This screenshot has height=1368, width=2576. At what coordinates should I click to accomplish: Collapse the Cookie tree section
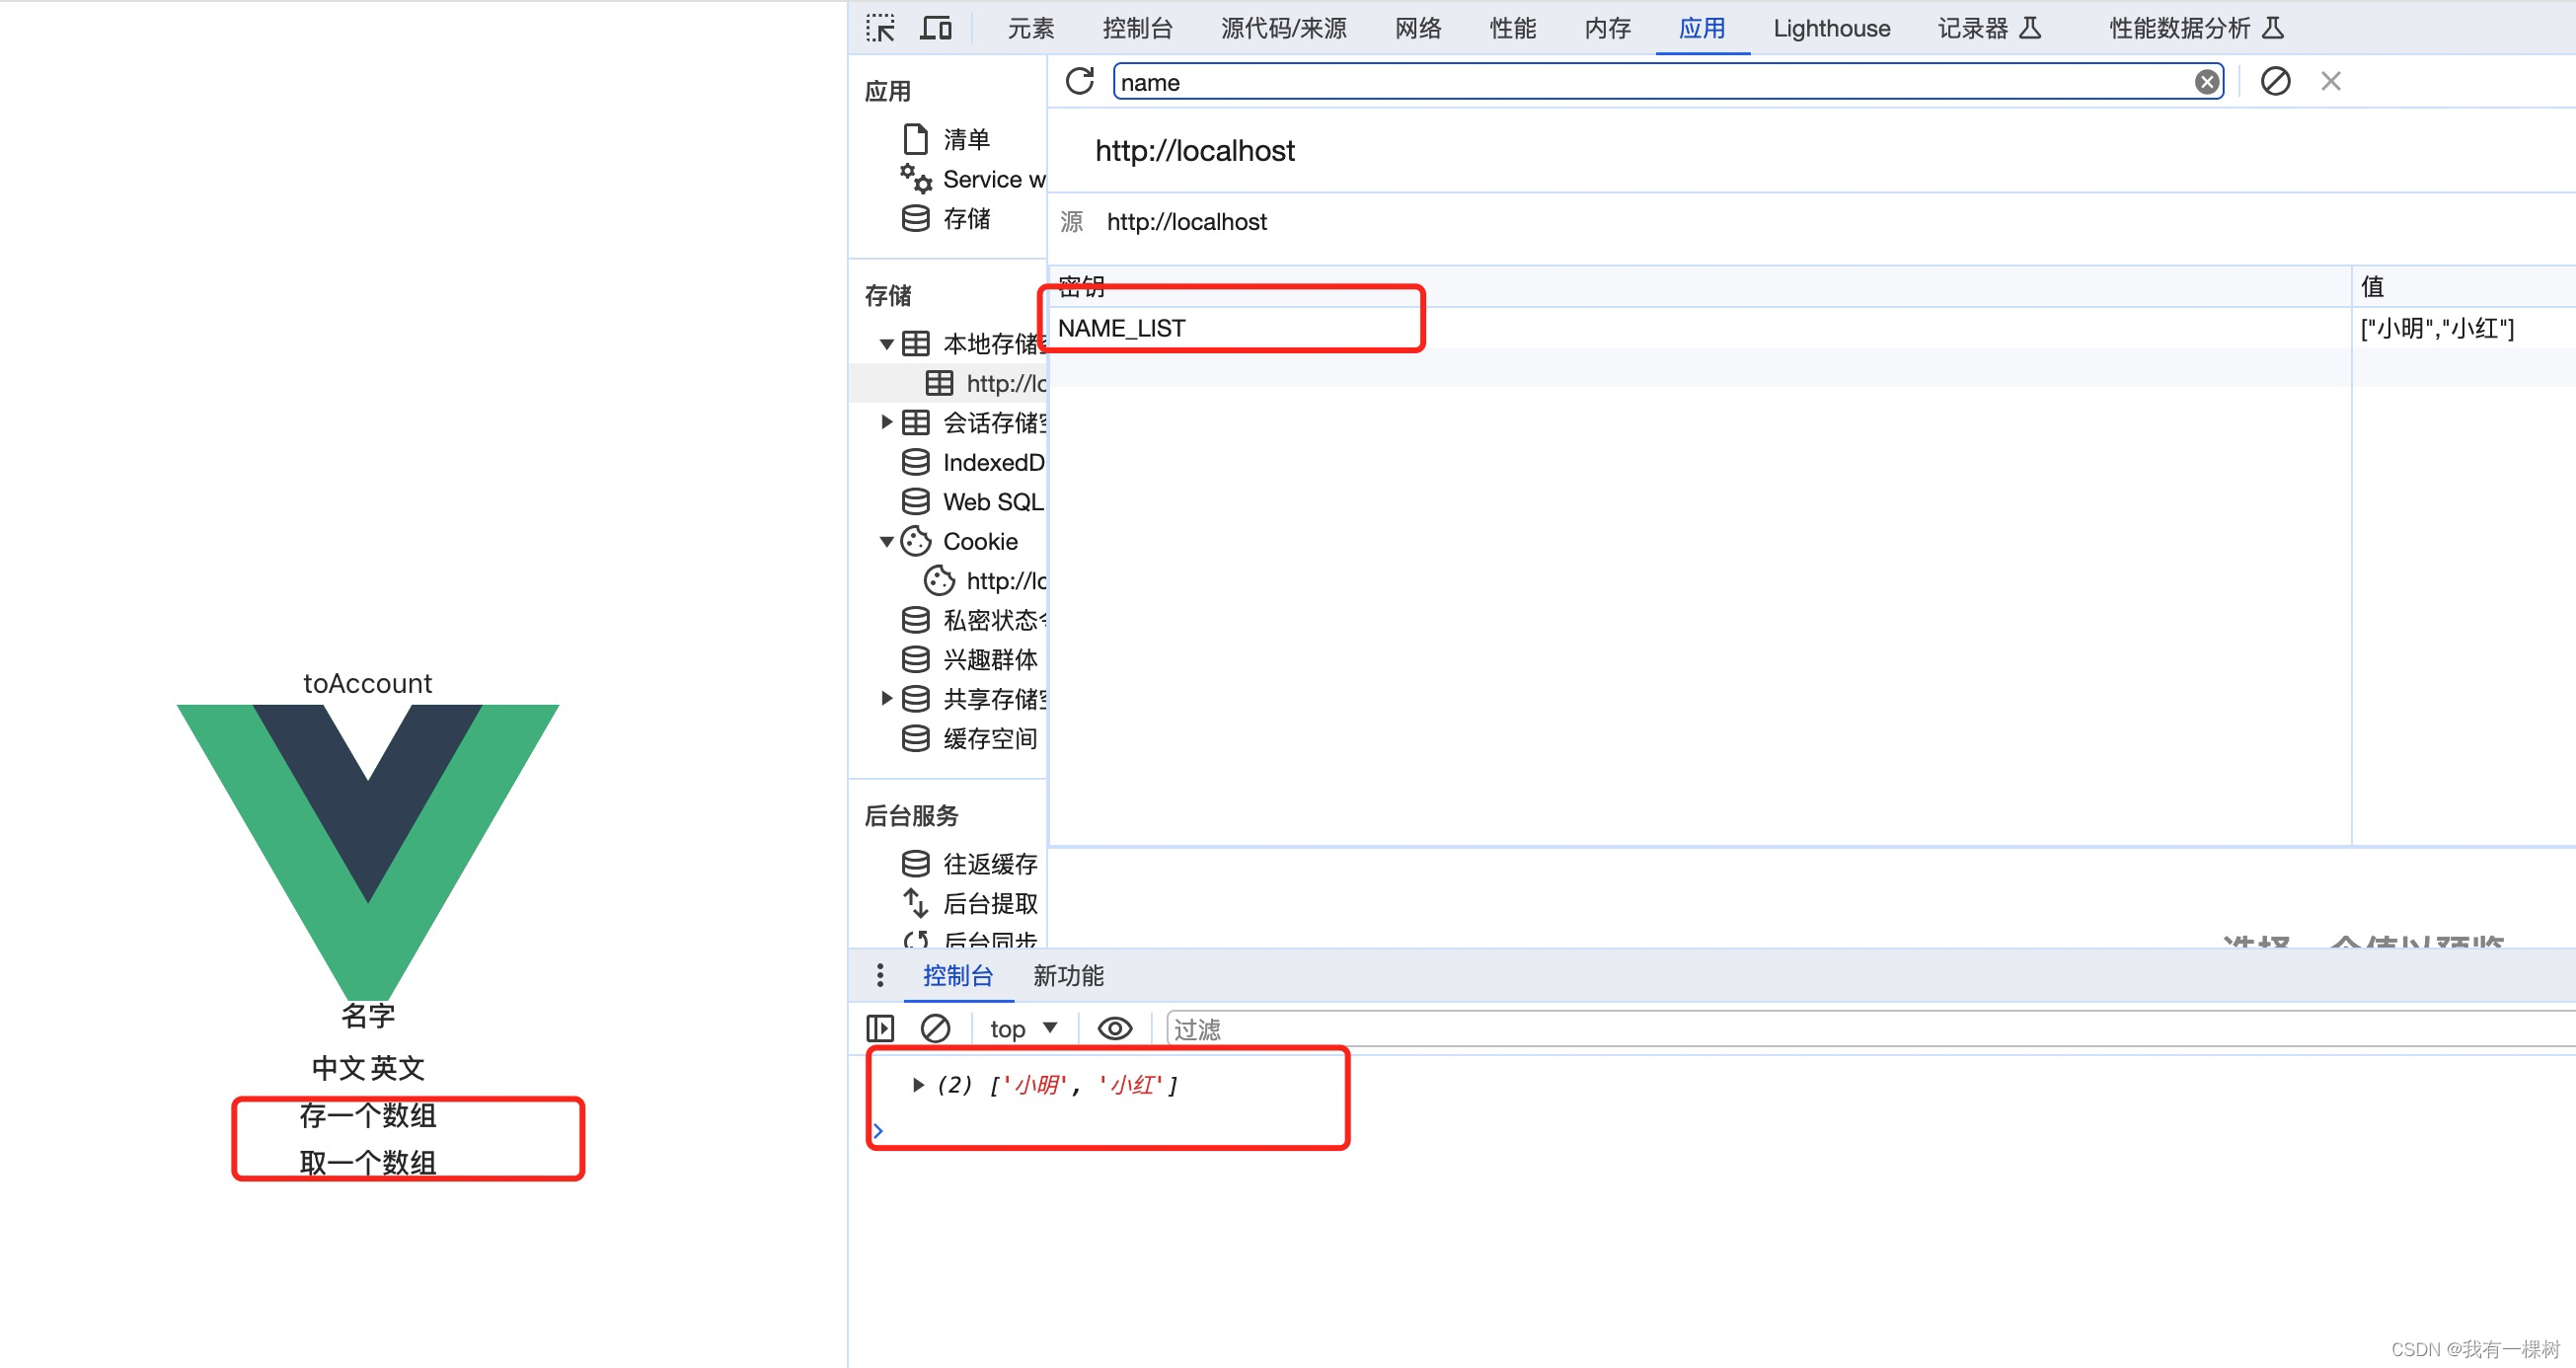pos(885,541)
